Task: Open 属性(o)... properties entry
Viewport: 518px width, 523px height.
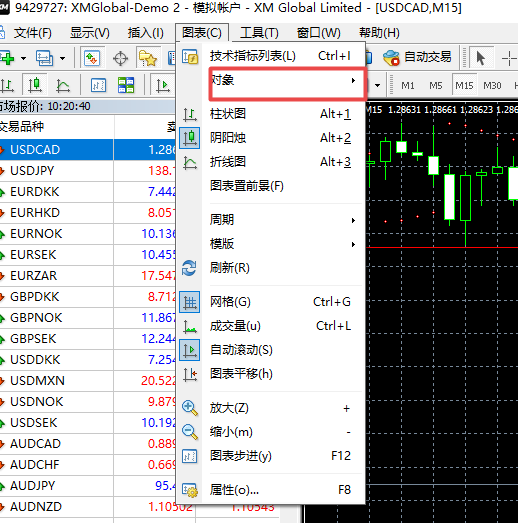Action: pos(271,490)
